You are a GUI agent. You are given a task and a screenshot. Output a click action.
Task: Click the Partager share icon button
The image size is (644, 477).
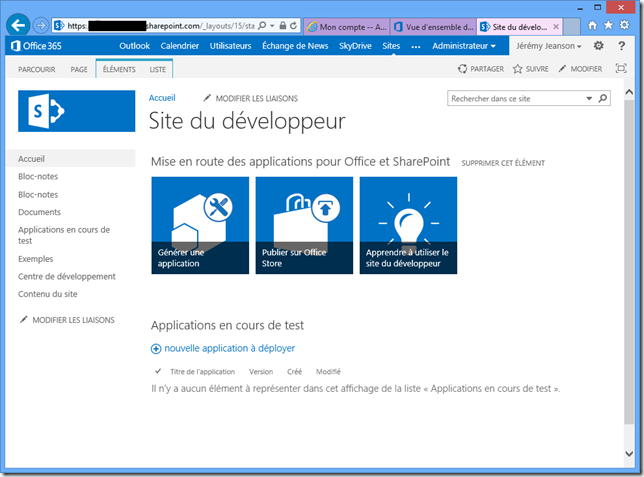pos(481,69)
